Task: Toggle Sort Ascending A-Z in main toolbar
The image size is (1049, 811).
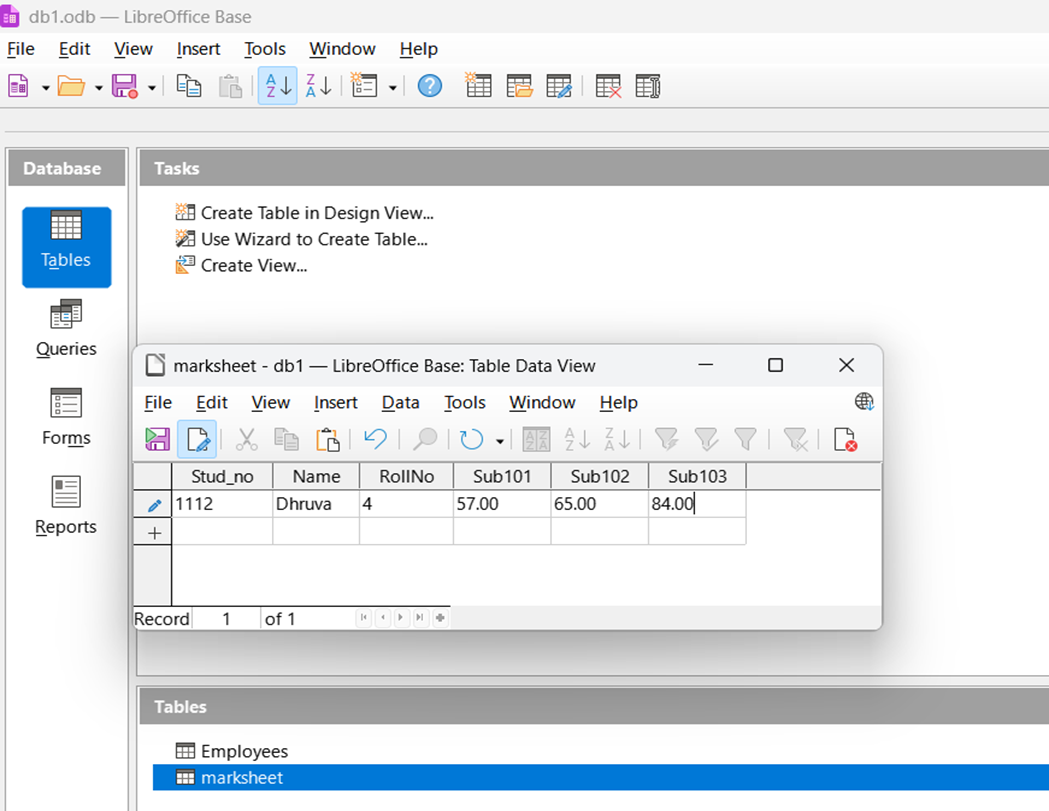Action: (278, 86)
